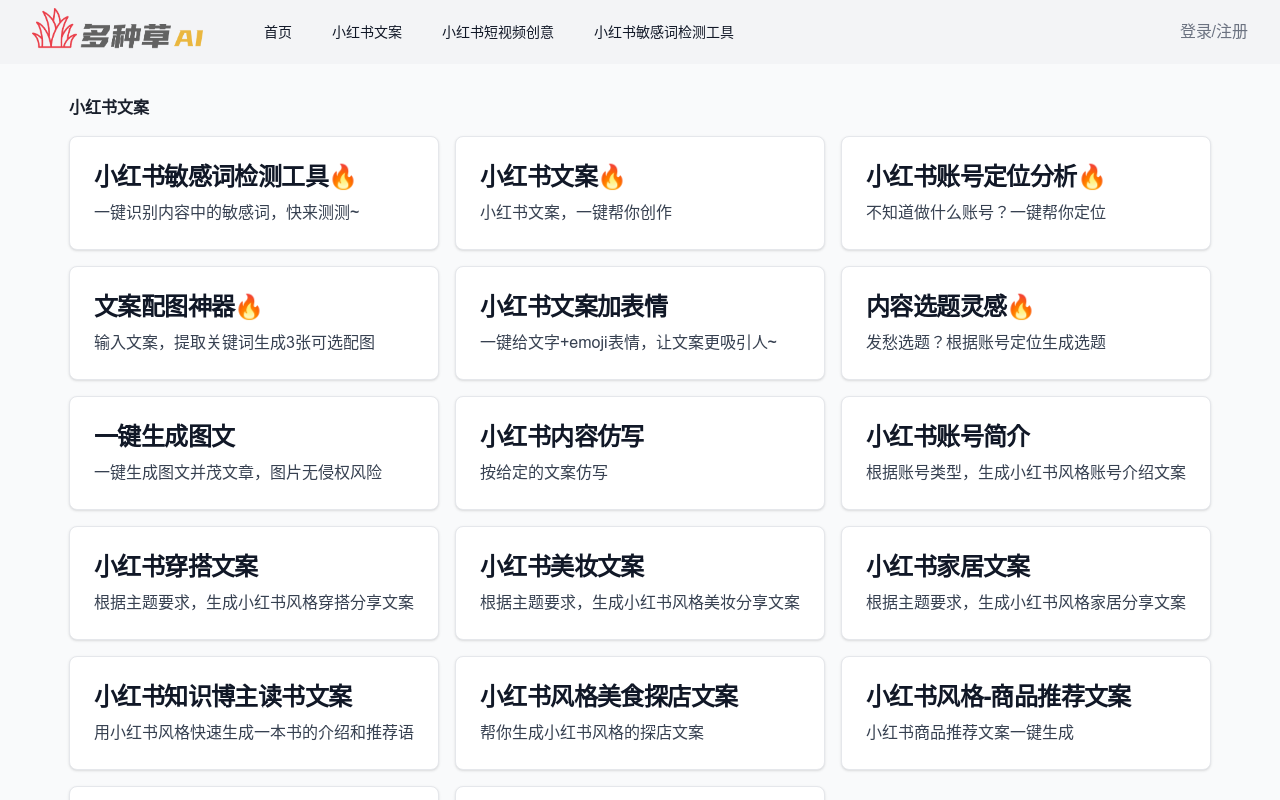Choose the 小红书穿搭文案 card
The image size is (1280, 800).
point(254,583)
